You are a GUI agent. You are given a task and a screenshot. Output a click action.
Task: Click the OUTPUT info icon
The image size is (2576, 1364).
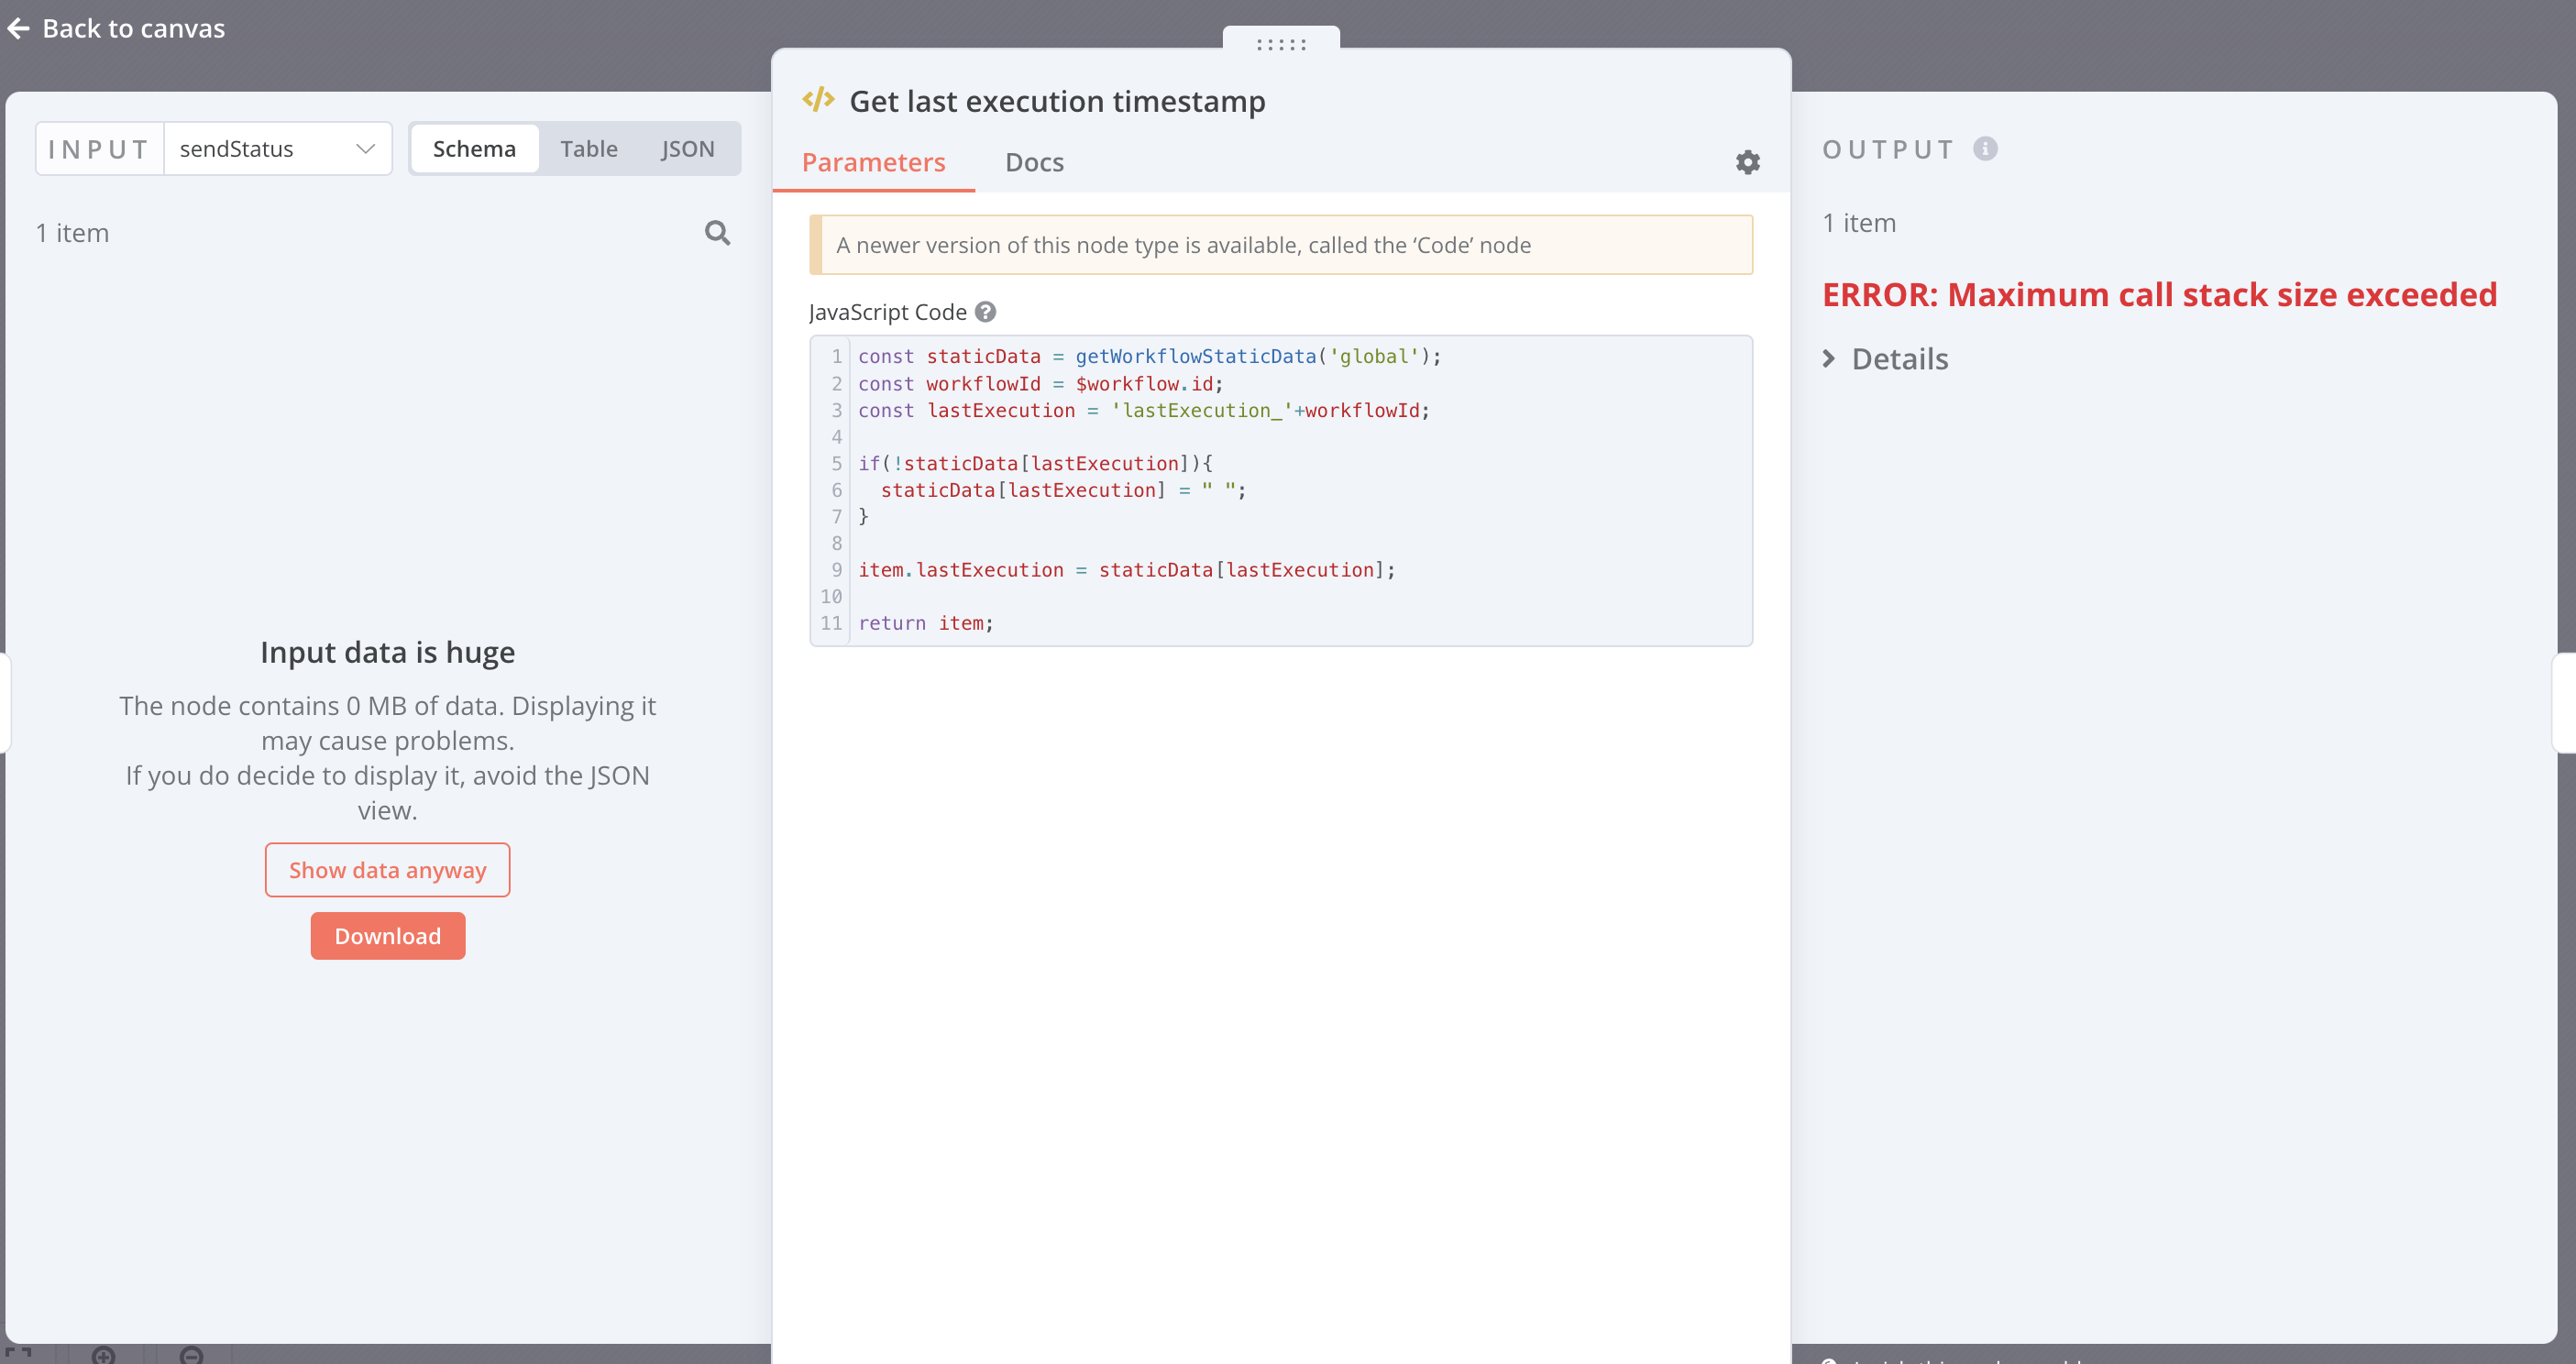[x=1985, y=148]
